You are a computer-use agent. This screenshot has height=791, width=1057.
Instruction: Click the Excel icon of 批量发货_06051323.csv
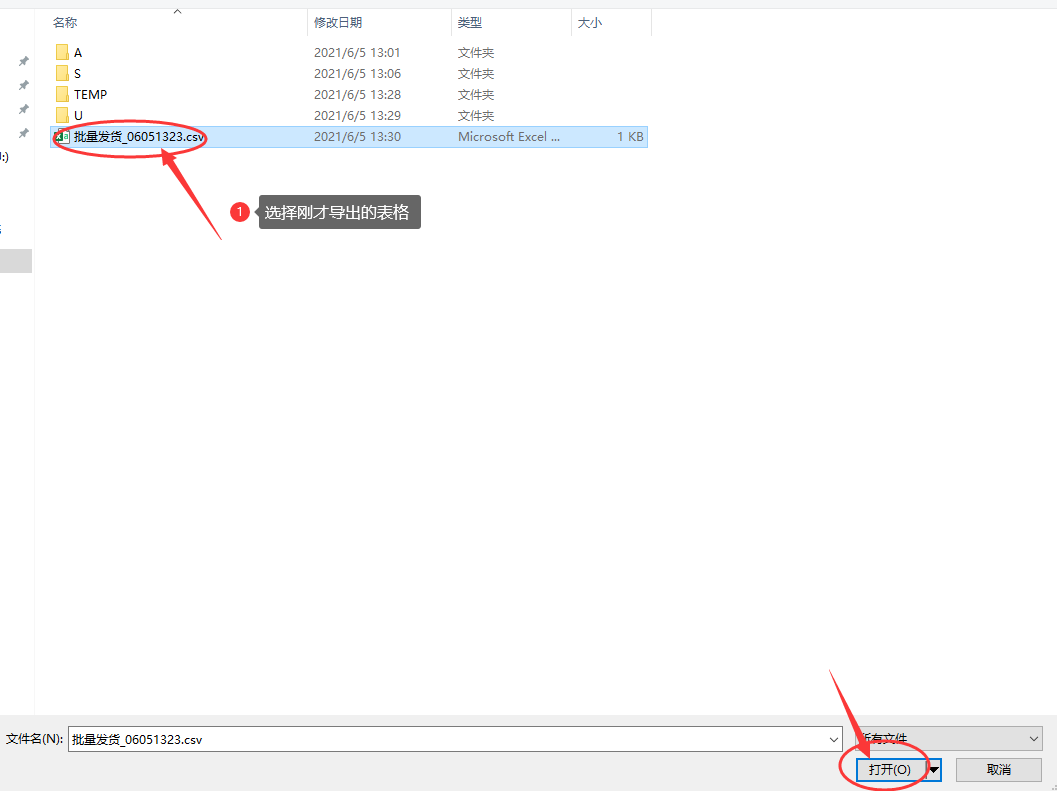point(62,137)
